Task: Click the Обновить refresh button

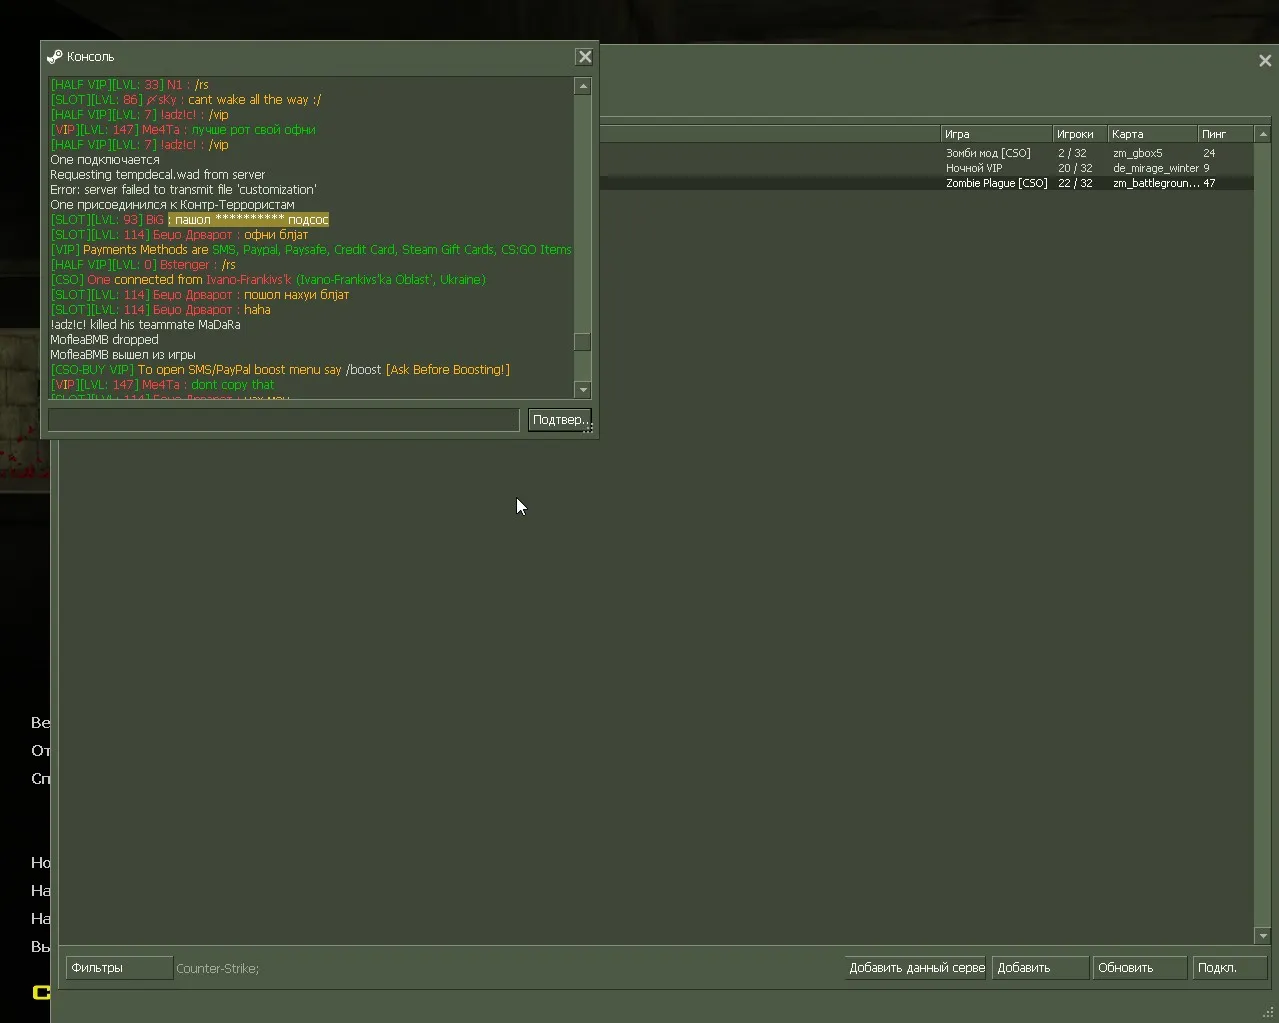Action: coord(1139,968)
